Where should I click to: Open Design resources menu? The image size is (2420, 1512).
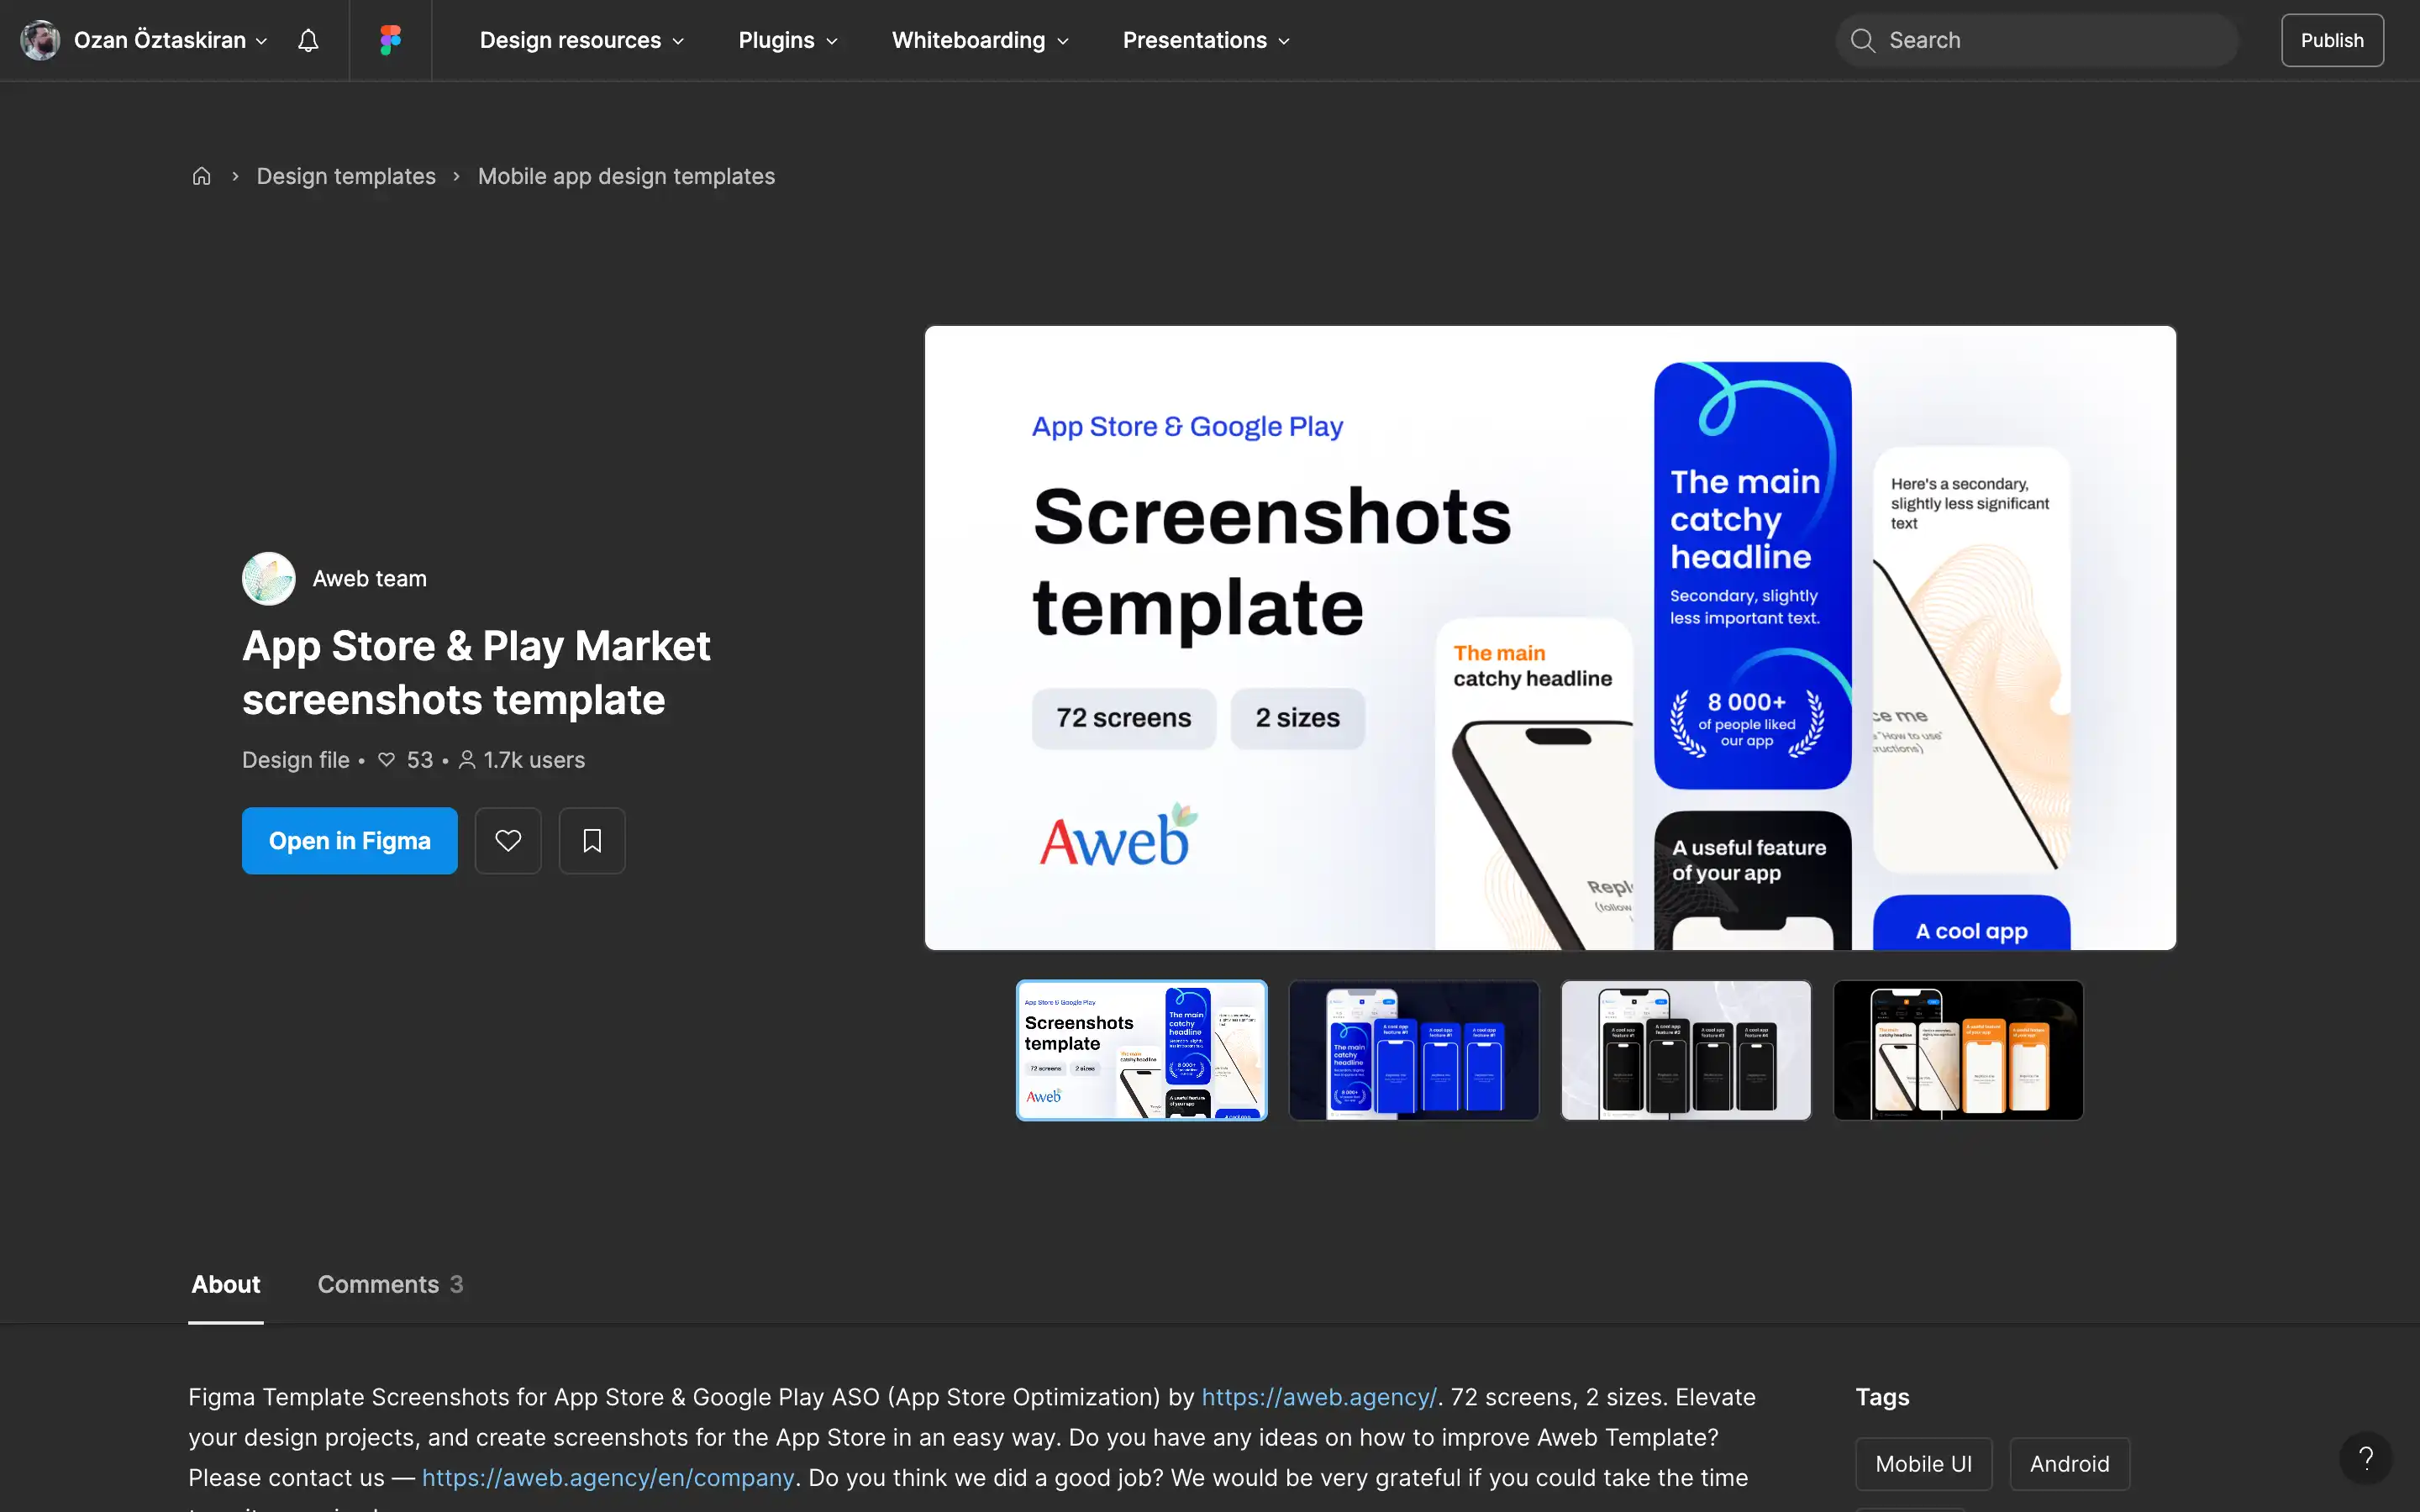[x=582, y=40]
